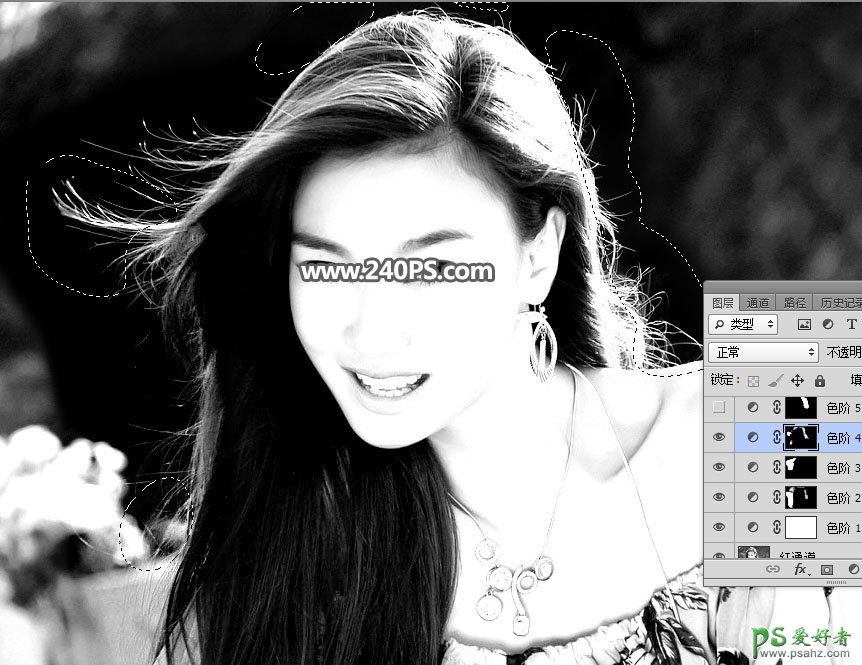Create new adjustment layer icon

click(853, 569)
